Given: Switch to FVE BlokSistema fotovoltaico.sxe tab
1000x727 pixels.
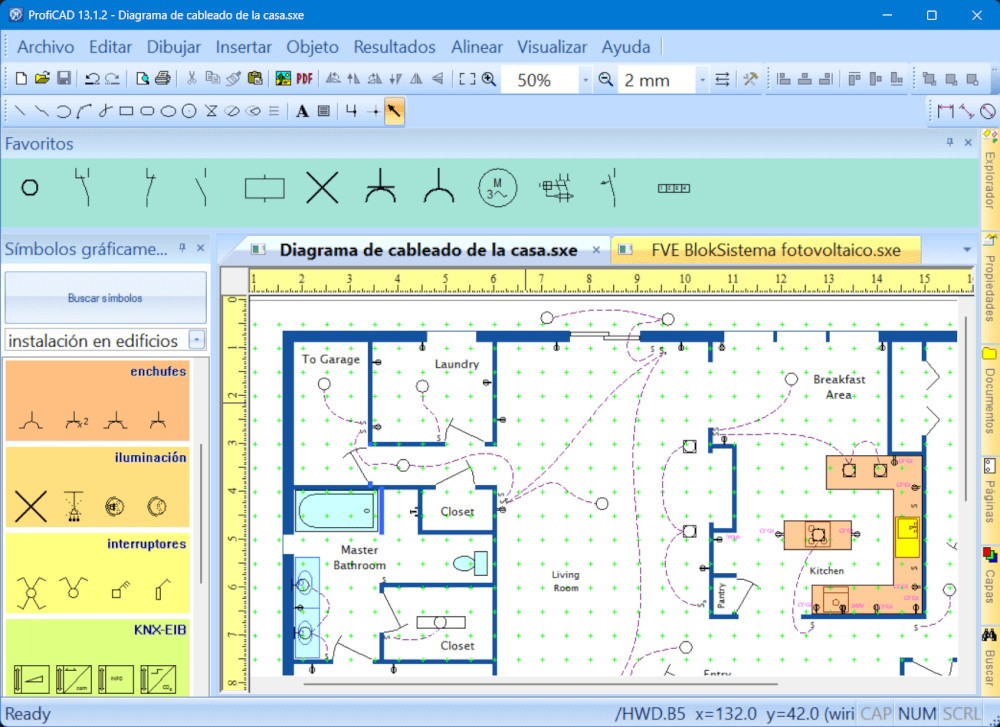Looking at the screenshot, I should (775, 250).
